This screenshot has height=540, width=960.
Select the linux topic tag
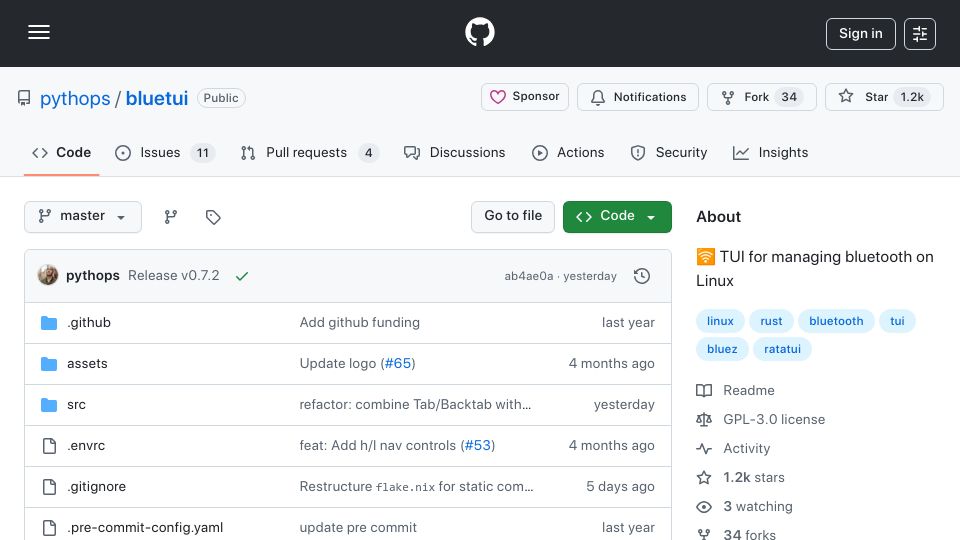(x=720, y=321)
